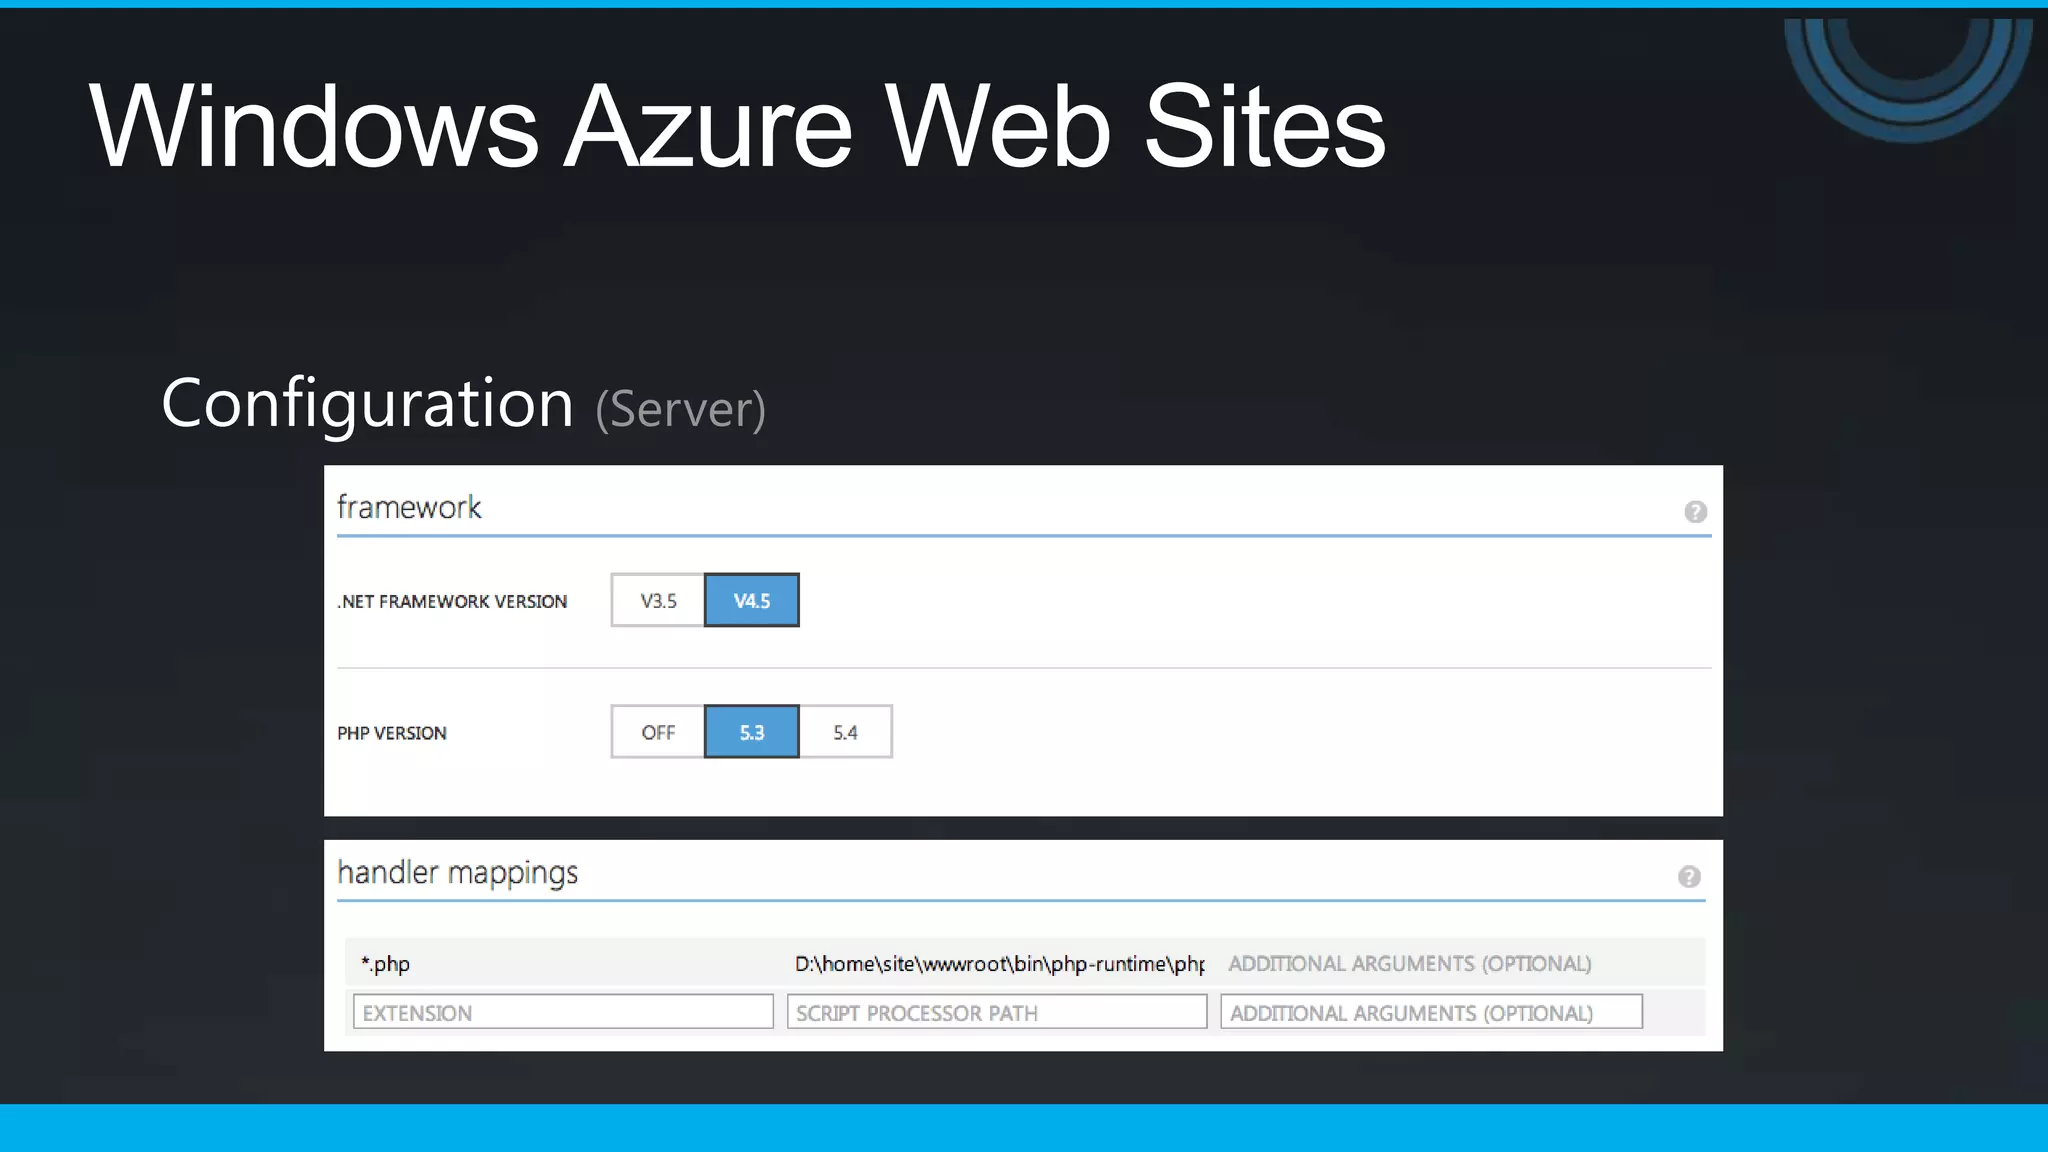Viewport: 2048px width, 1152px height.
Task: Choose PHP version 5.3
Action: [x=752, y=732]
